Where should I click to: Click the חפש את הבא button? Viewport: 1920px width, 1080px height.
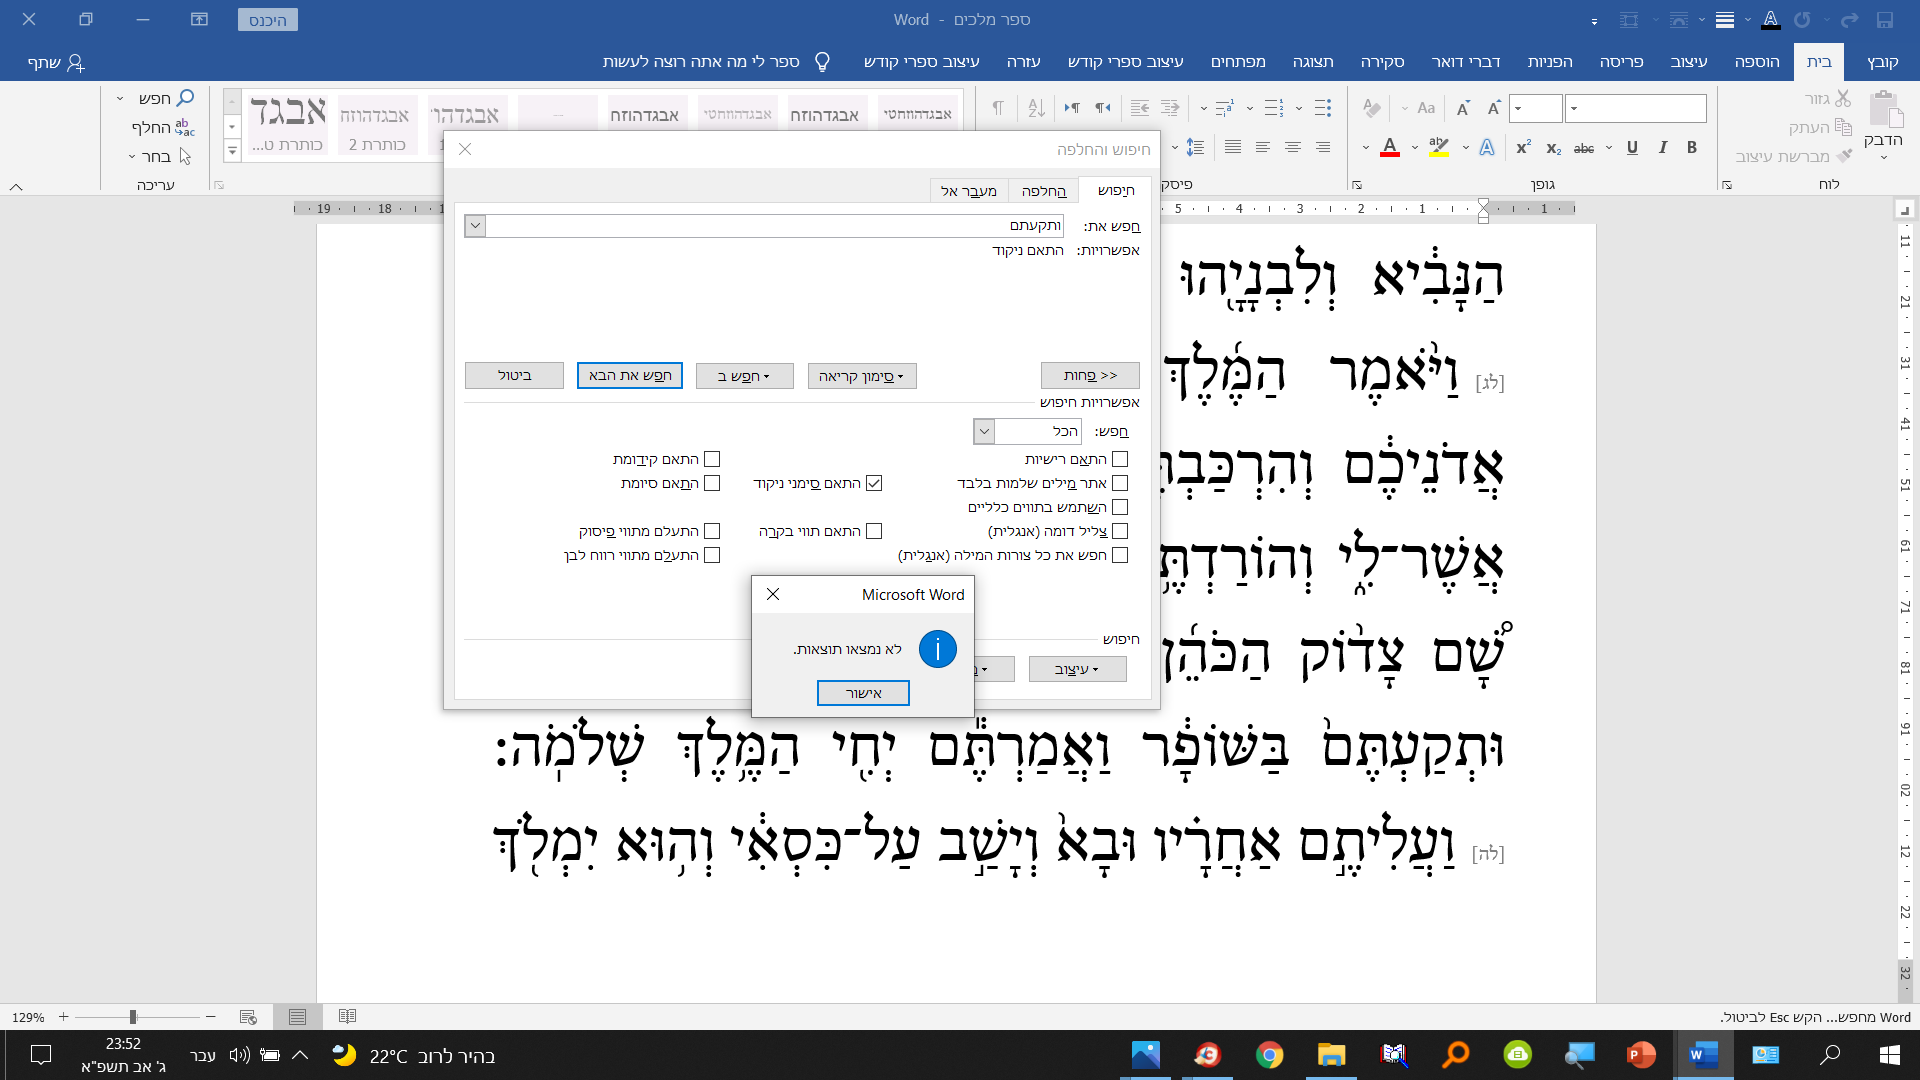tap(630, 376)
